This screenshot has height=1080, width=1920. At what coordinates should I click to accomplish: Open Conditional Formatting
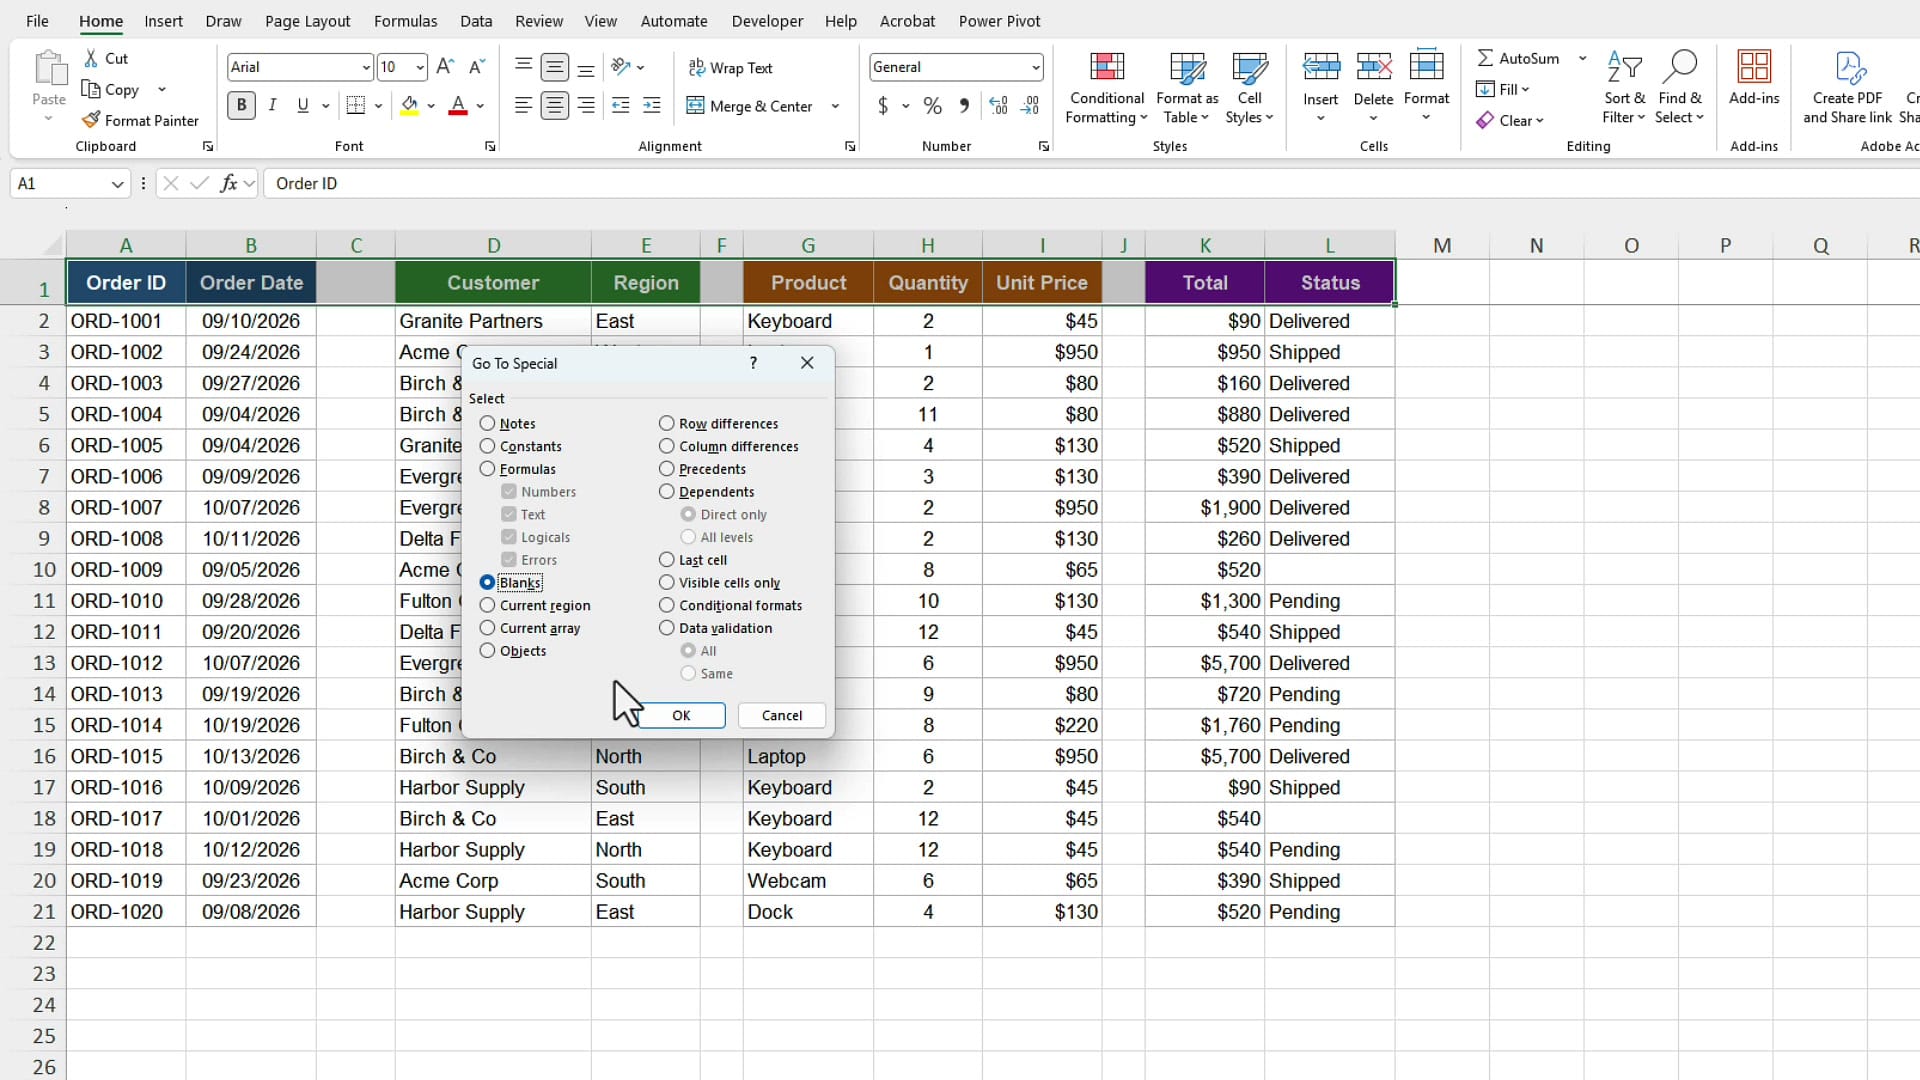1106,88
